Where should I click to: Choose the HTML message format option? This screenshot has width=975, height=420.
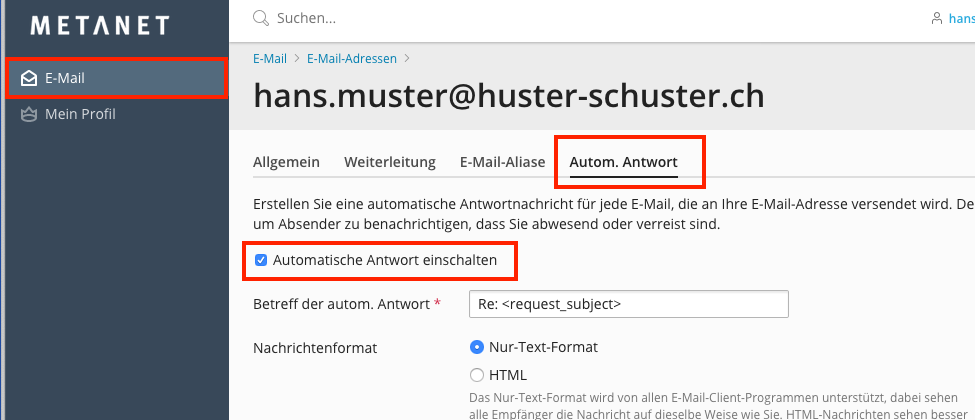coord(476,375)
